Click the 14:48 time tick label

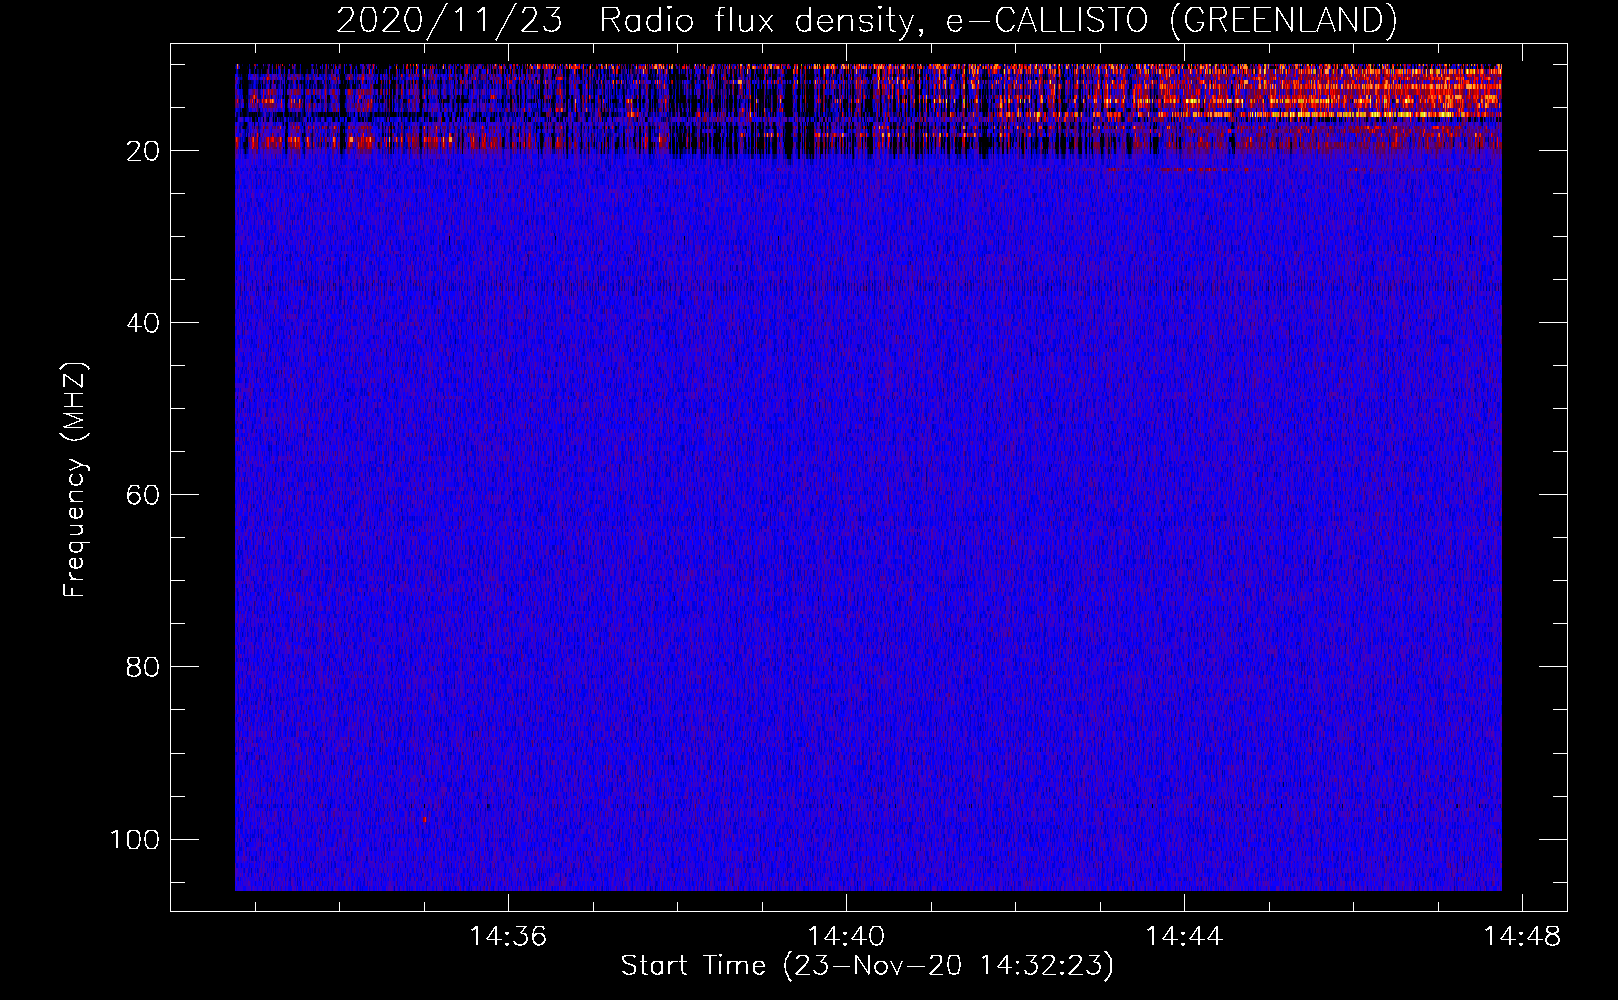[x=1521, y=936]
